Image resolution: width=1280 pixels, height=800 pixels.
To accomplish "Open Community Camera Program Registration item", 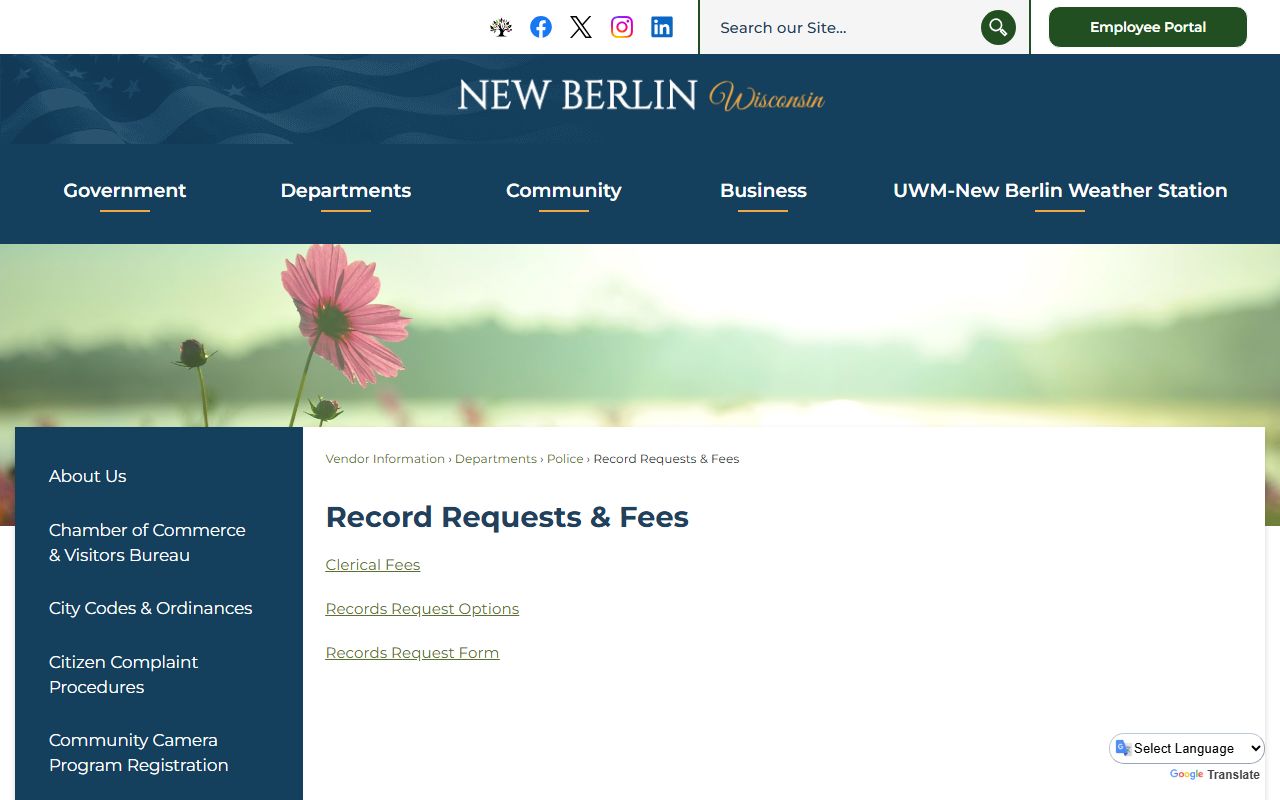I will 138,752.
